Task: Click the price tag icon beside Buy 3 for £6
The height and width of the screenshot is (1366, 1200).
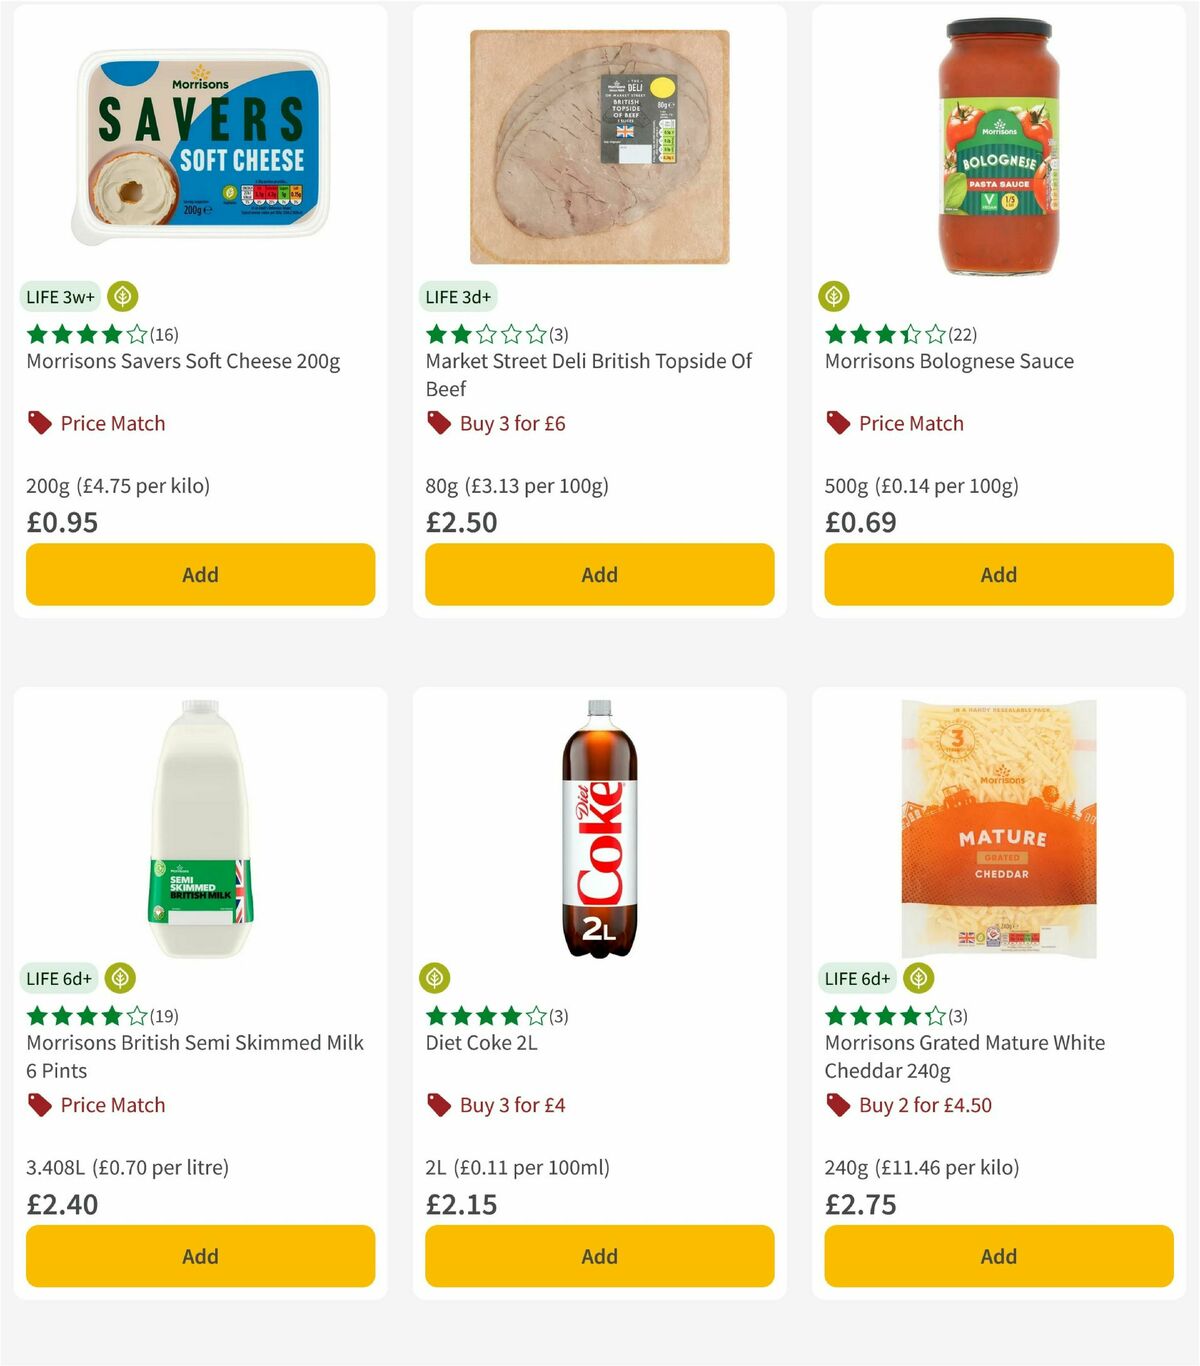Action: pos(438,423)
